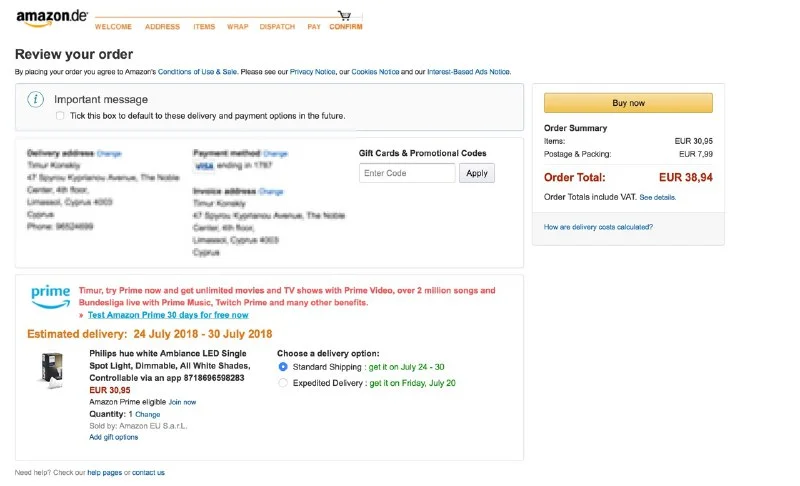This screenshot has height=486, width=800.
Task: Click the Amazon.de logo
Action: point(52,18)
